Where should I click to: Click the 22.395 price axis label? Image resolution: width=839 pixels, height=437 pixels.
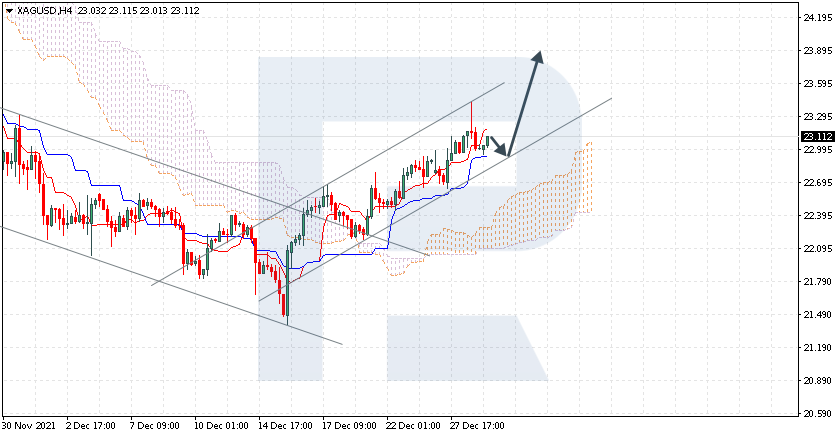[x=818, y=216]
